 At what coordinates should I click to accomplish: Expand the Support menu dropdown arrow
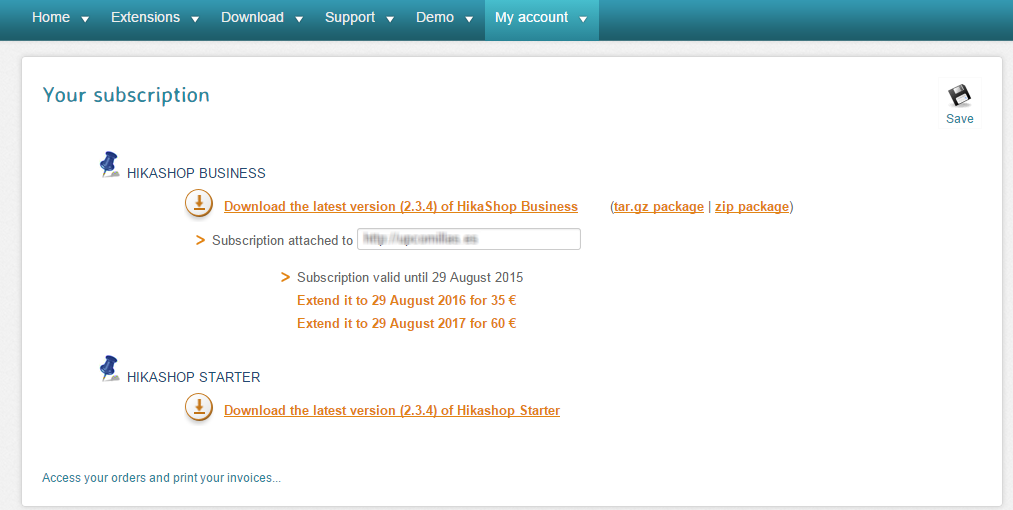(390, 19)
